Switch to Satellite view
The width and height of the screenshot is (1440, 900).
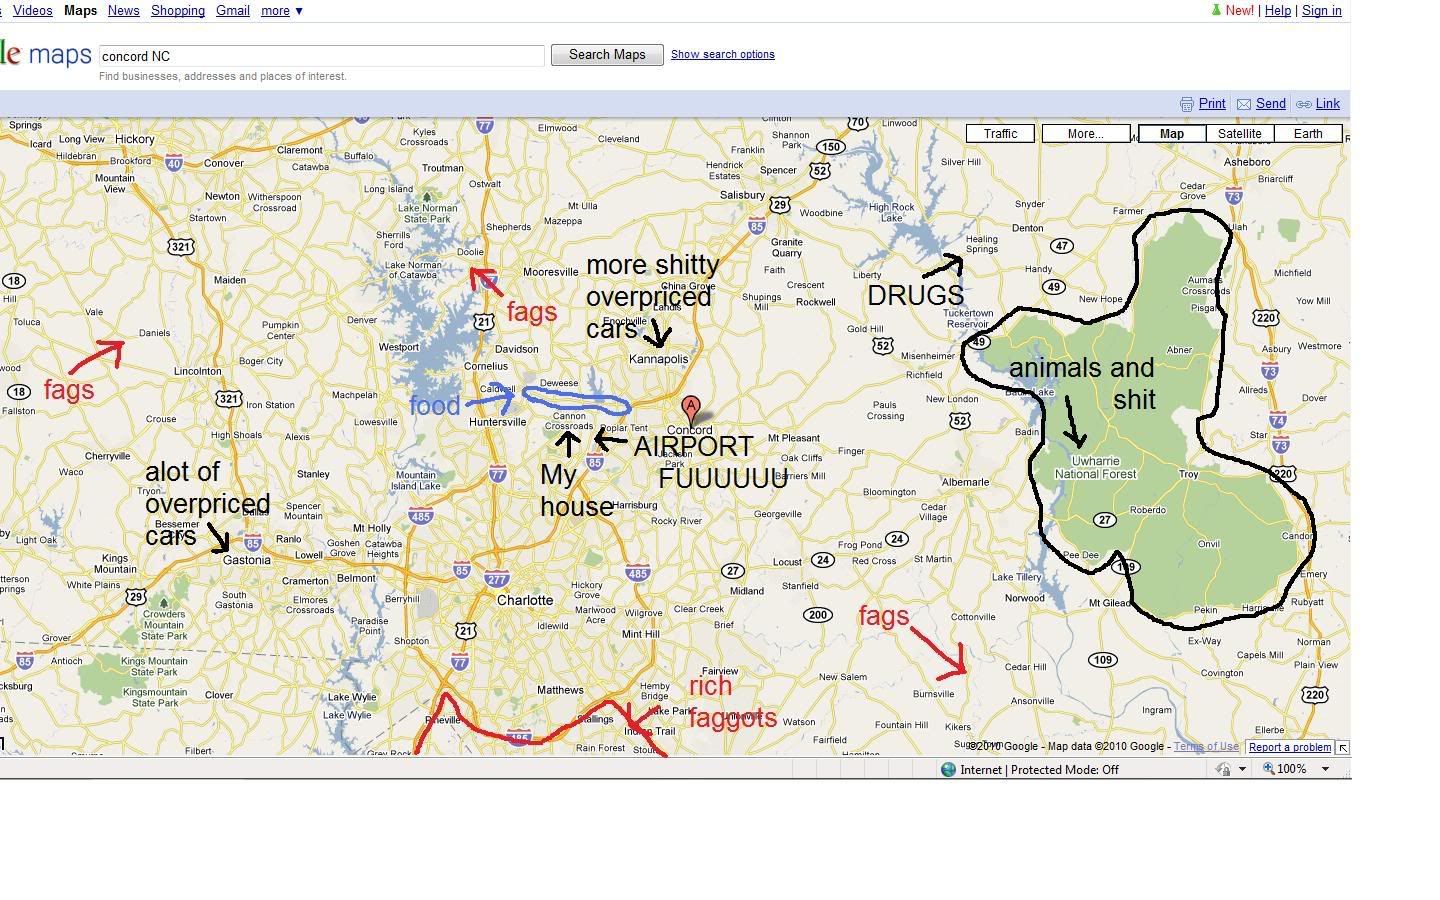1239,134
